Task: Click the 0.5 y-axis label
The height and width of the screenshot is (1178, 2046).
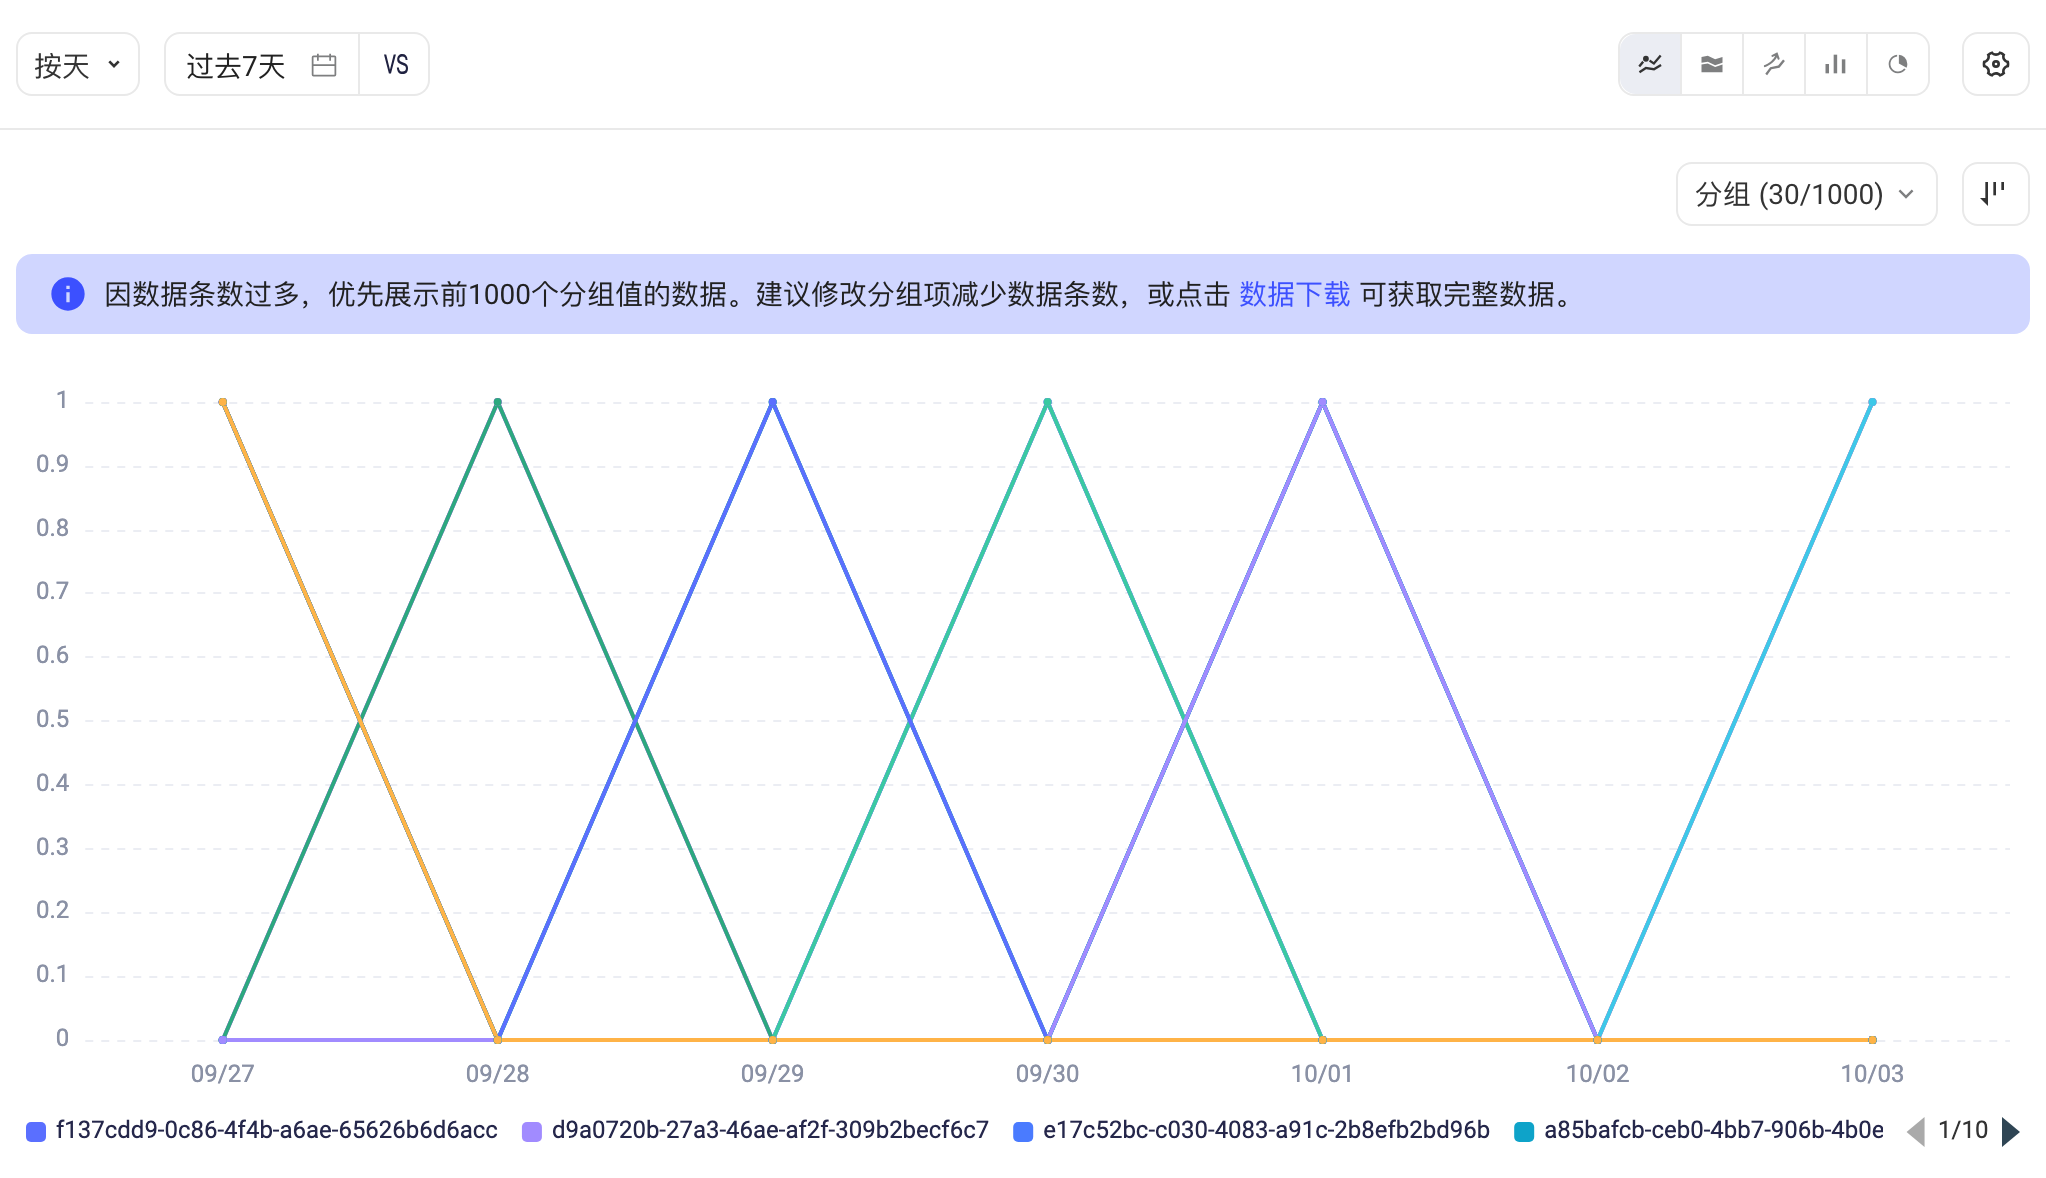Action: 53,719
